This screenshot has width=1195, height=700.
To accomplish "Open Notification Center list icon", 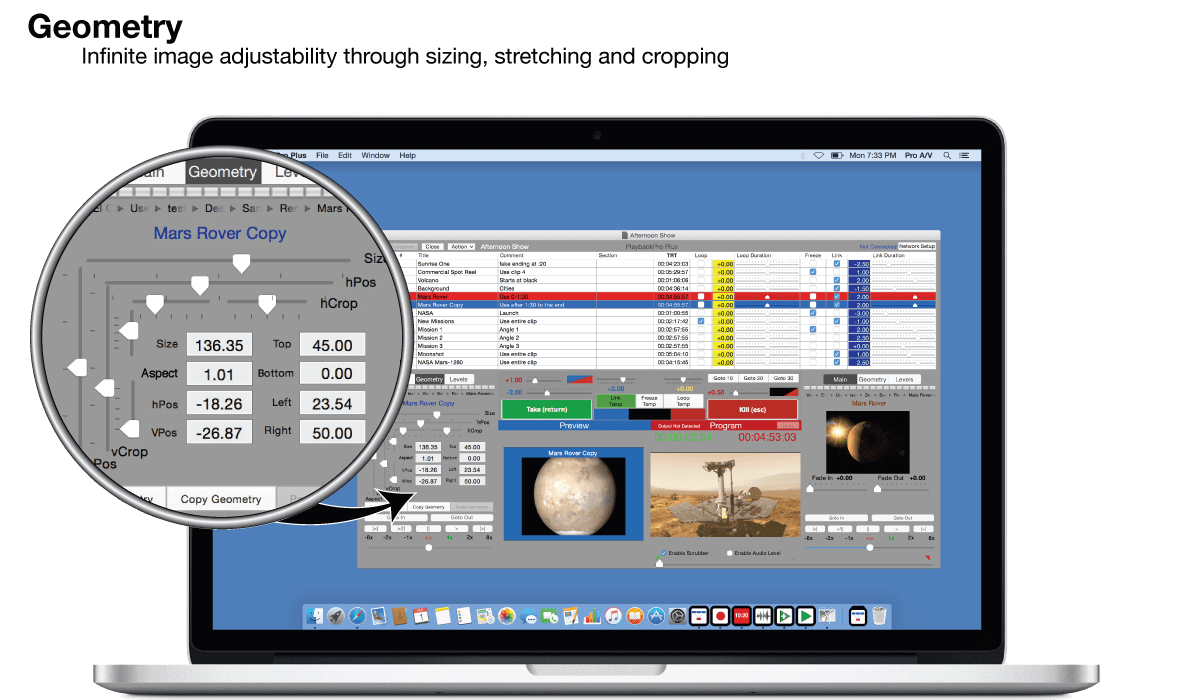I will (x=964, y=156).
